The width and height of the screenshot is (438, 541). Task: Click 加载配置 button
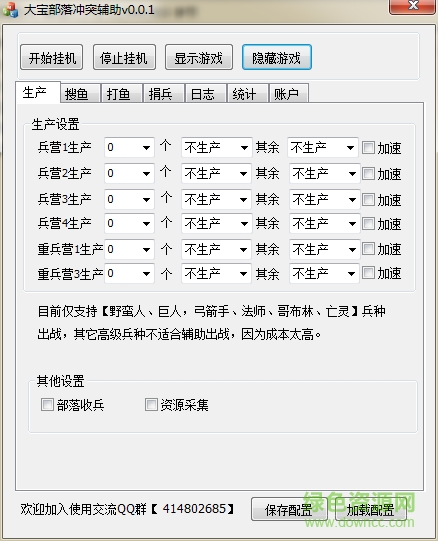(x=371, y=509)
